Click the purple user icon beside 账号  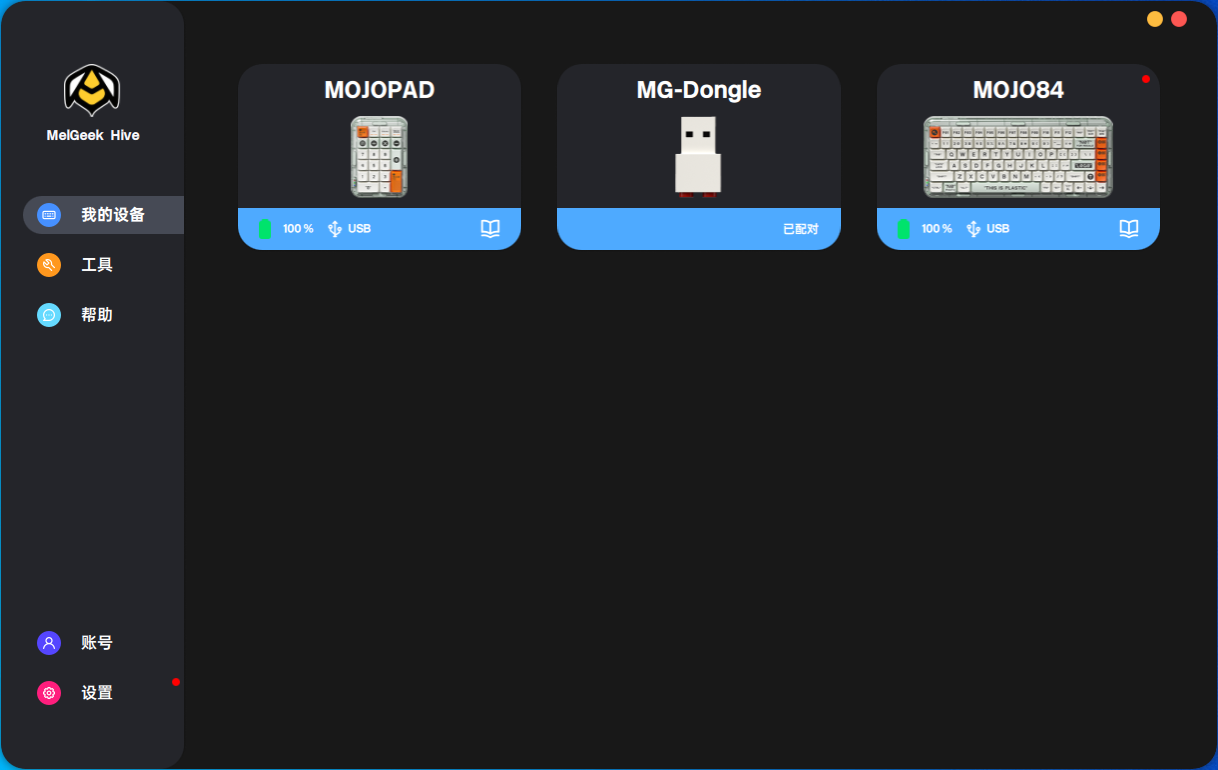pos(49,643)
